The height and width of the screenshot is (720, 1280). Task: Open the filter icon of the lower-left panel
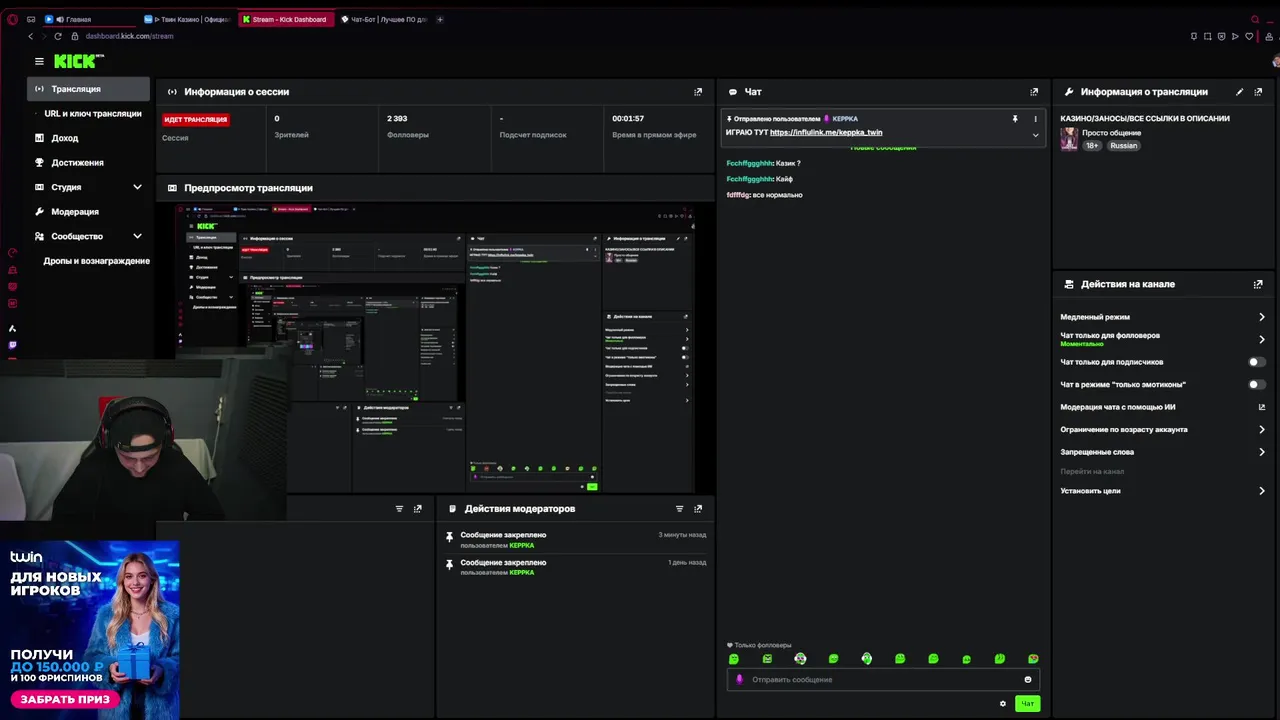tap(400, 509)
